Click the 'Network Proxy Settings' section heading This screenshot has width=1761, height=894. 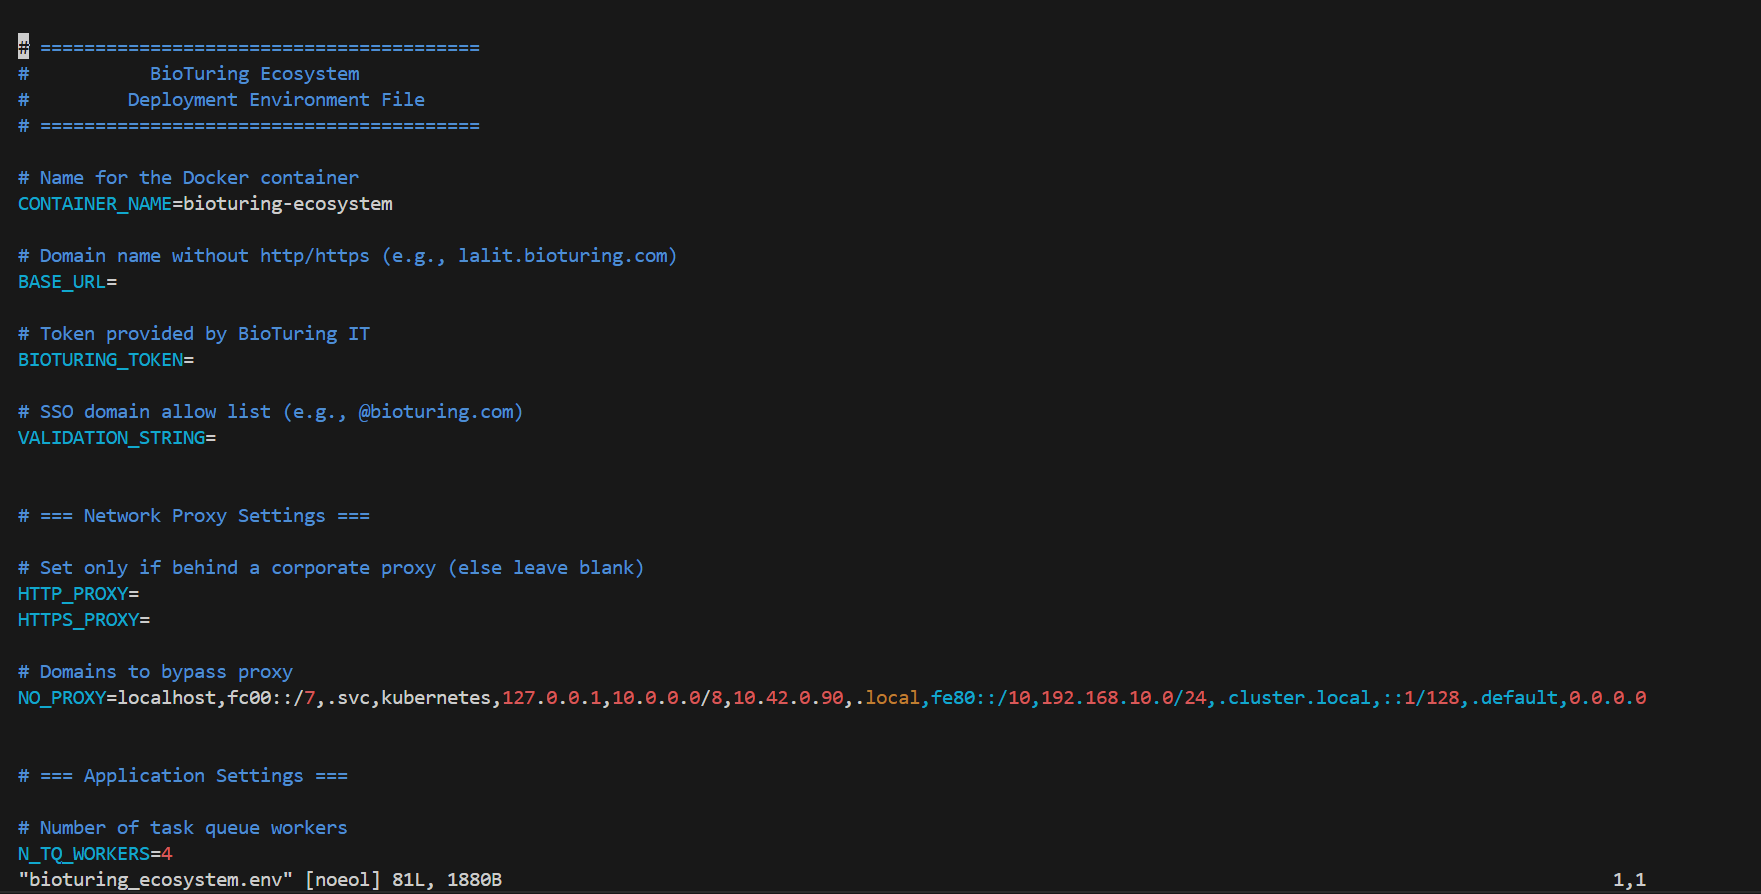tap(204, 516)
